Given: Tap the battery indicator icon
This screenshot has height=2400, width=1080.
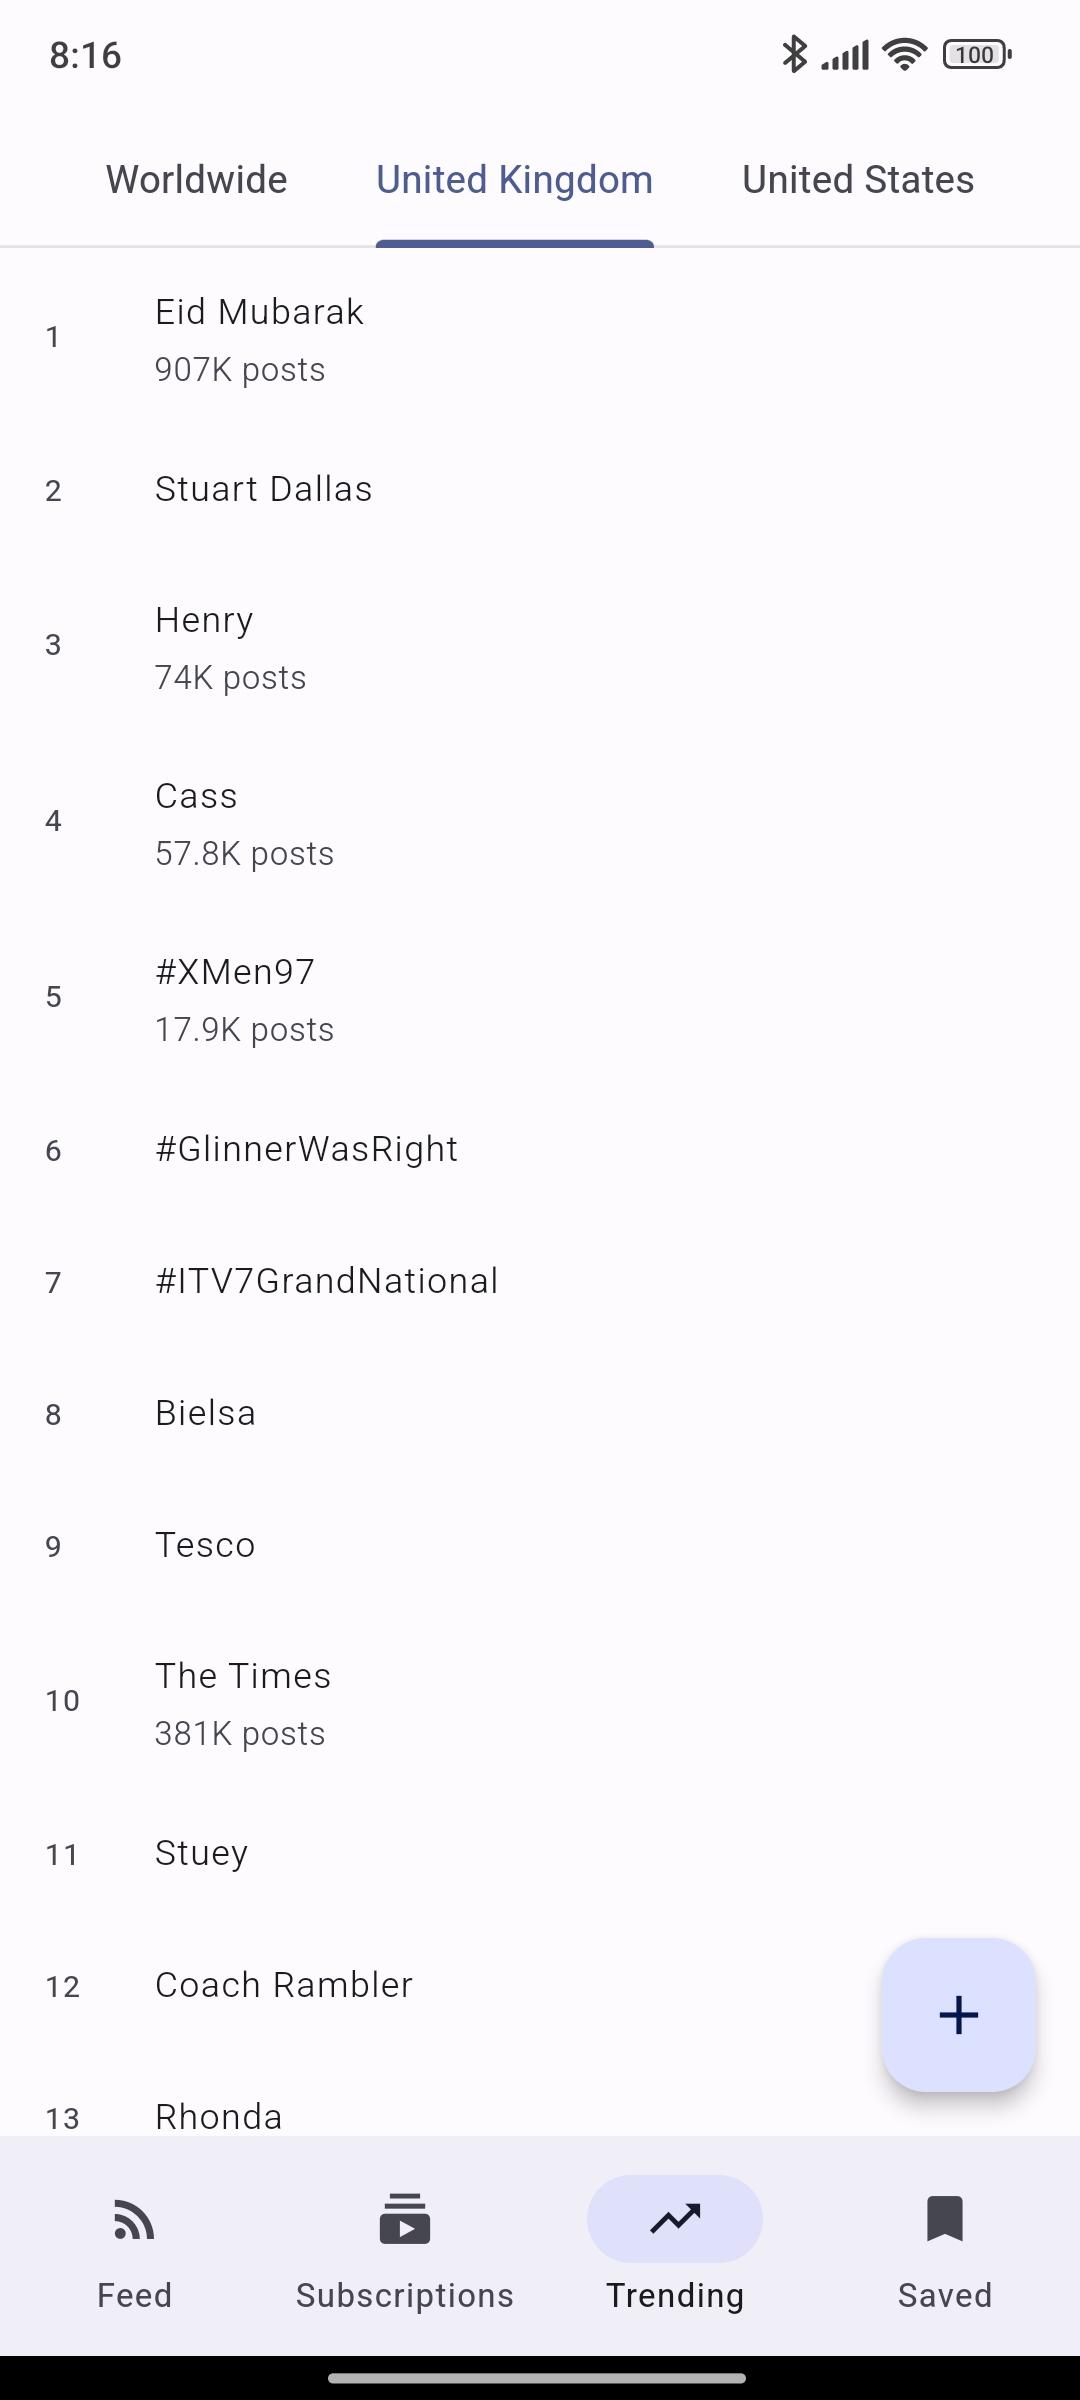Looking at the screenshot, I should [x=977, y=54].
